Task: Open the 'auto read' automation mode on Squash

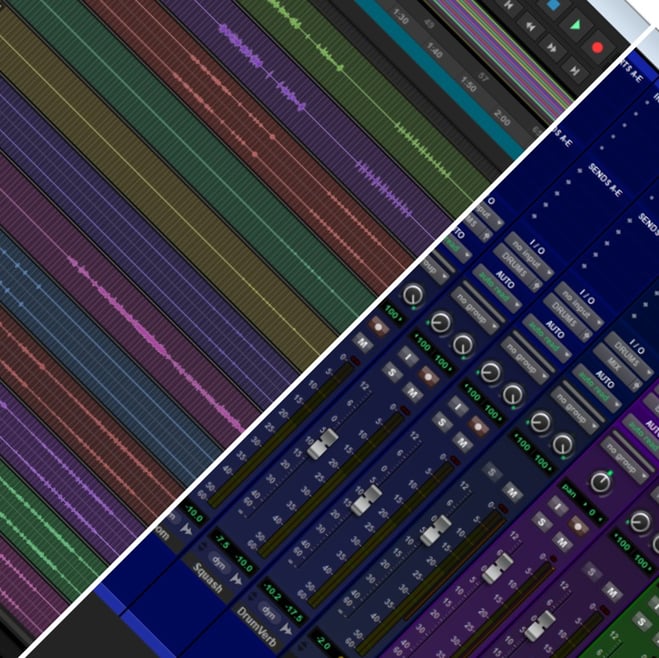Action: (x=496, y=290)
